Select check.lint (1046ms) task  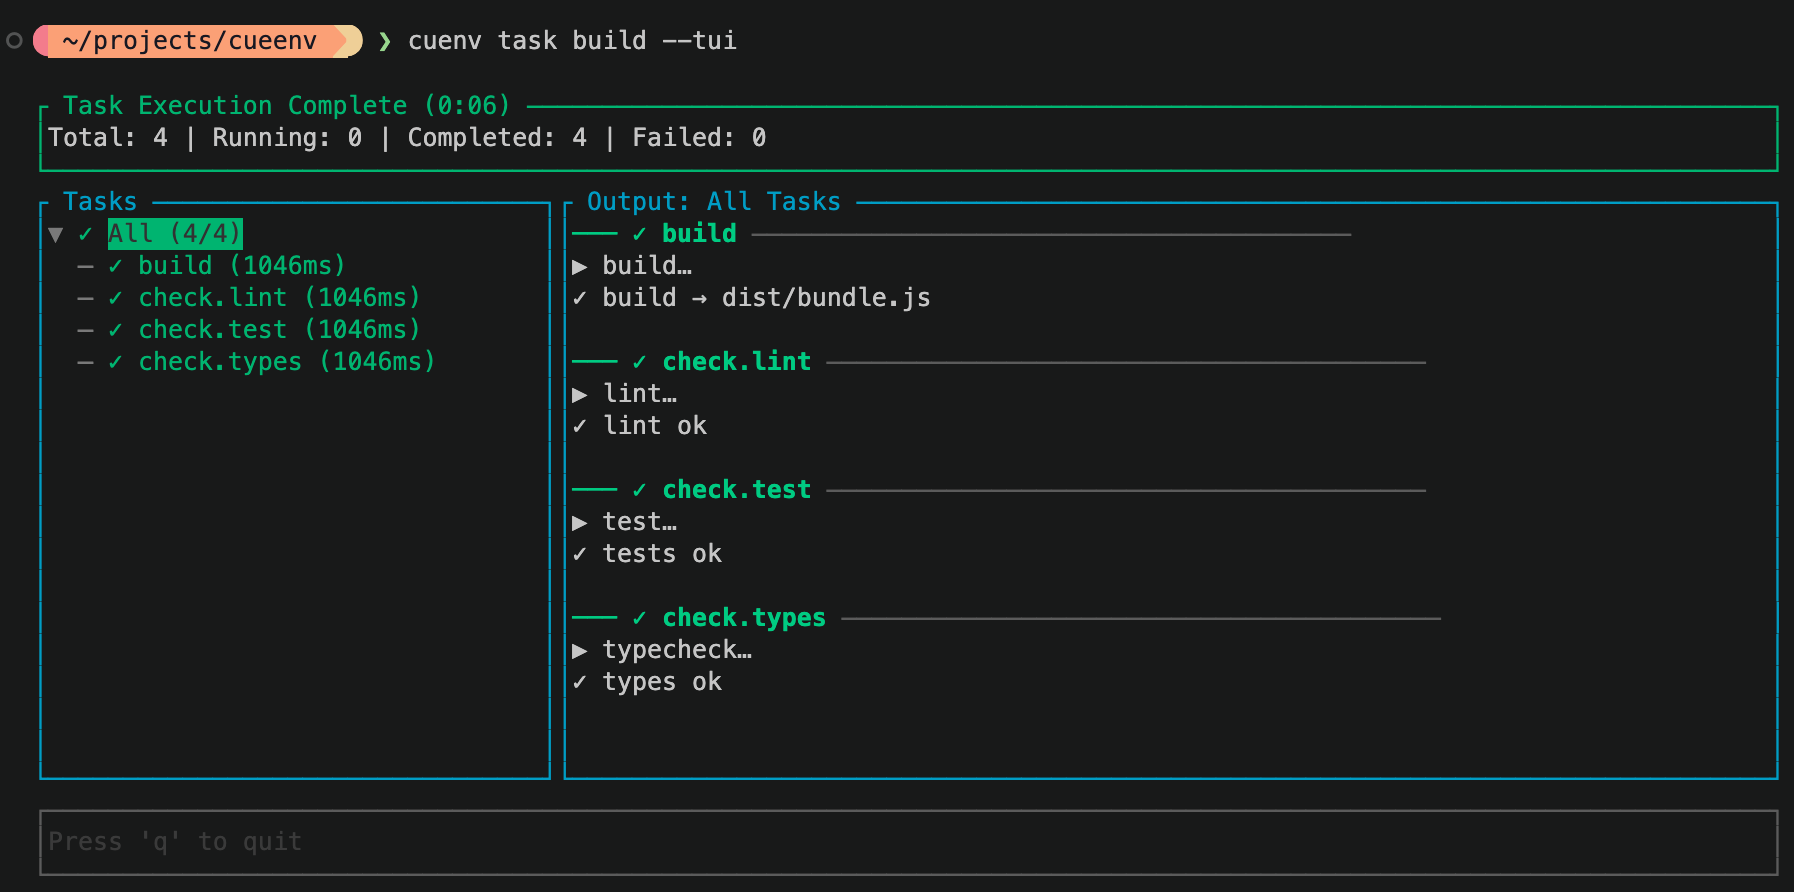tap(279, 298)
